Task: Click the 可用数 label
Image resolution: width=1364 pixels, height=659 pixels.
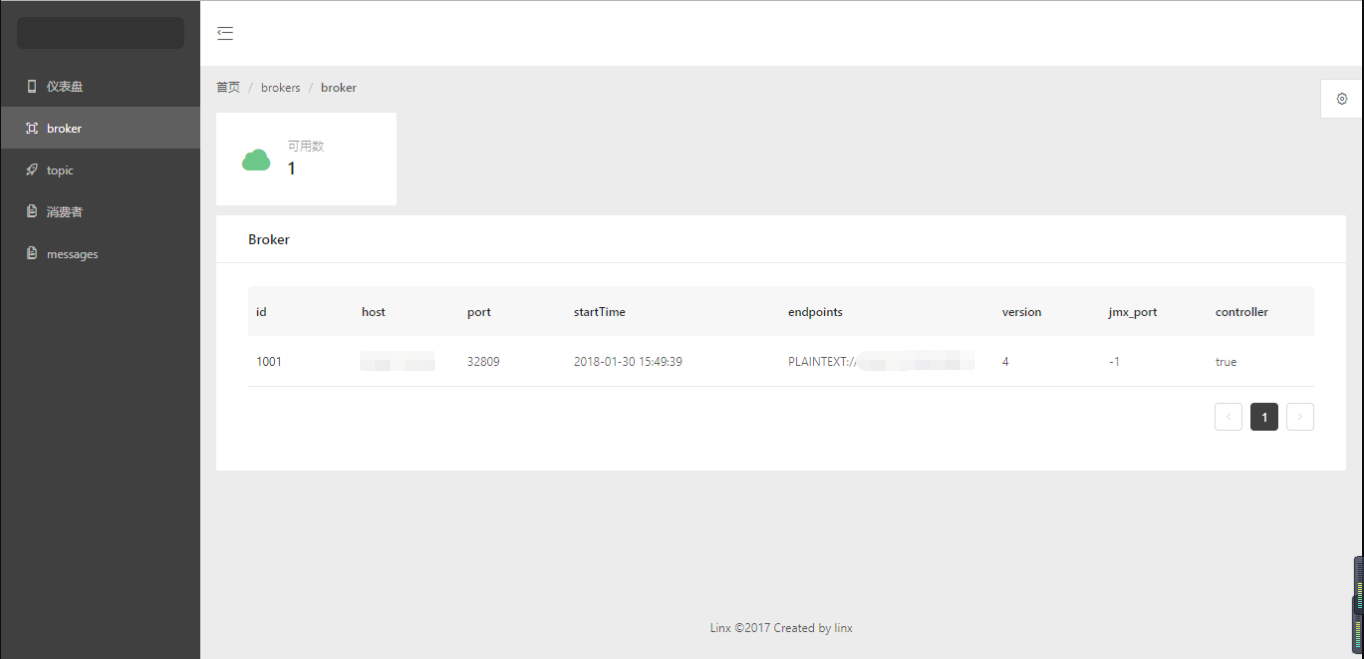Action: (x=306, y=146)
